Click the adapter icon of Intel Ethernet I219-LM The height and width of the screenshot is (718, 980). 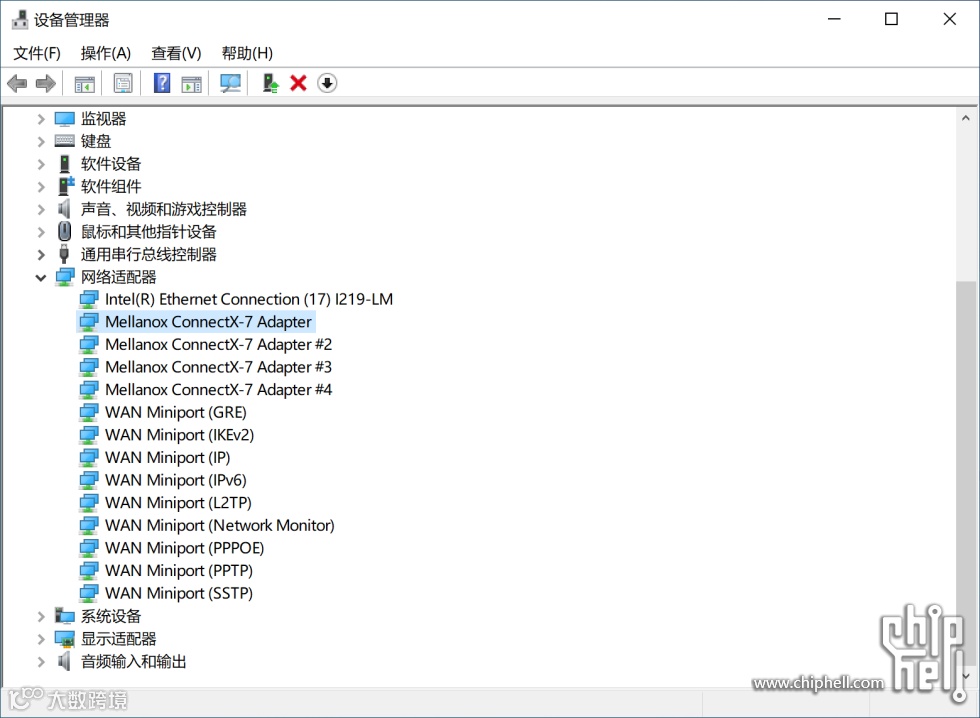coord(89,299)
